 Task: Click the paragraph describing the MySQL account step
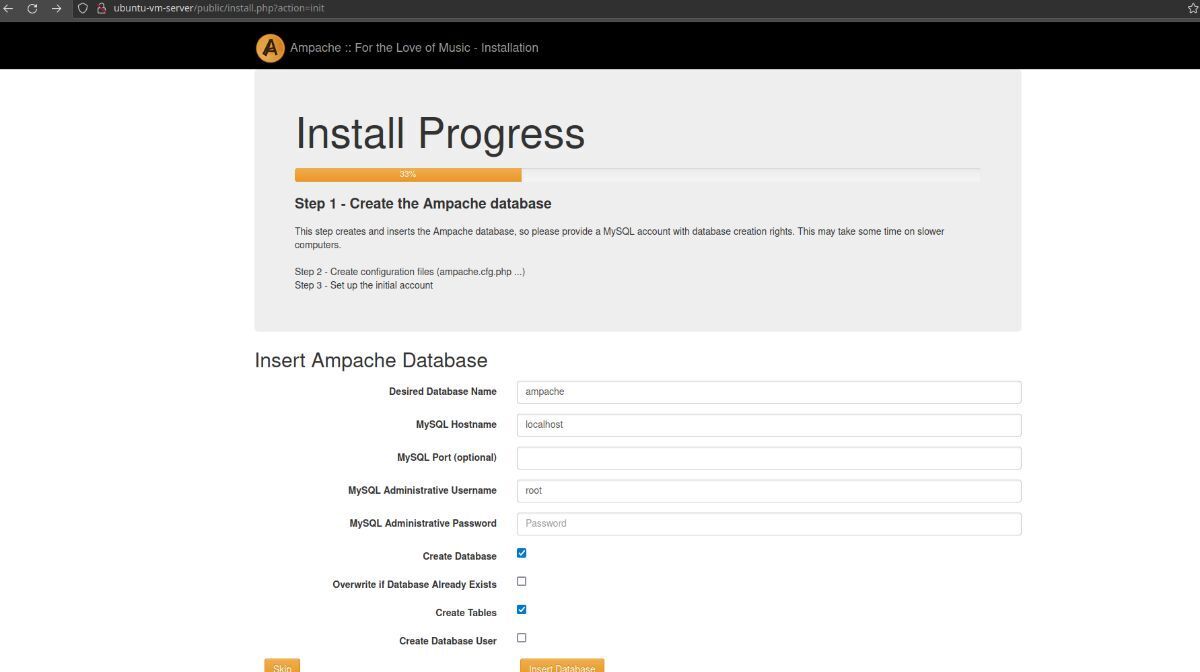(620, 238)
